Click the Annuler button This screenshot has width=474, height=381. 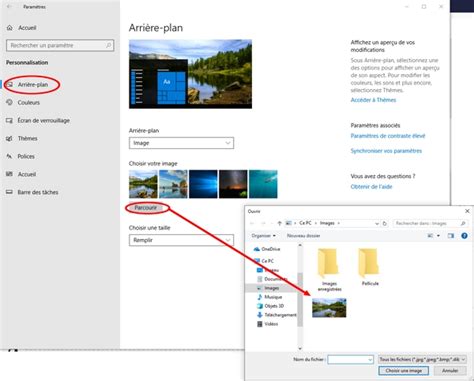pos(450,371)
